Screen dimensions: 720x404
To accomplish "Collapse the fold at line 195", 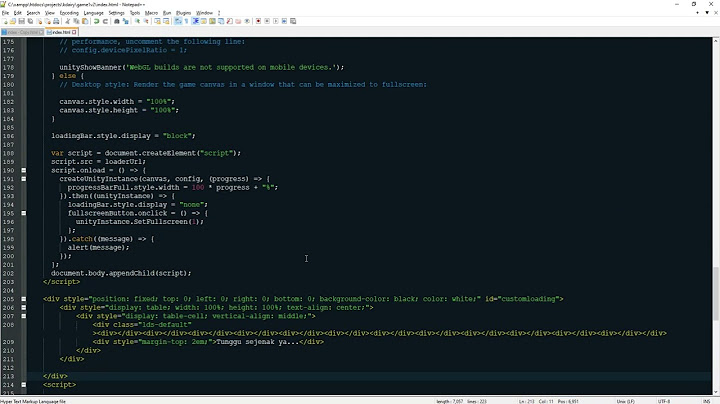I will click(23, 213).
